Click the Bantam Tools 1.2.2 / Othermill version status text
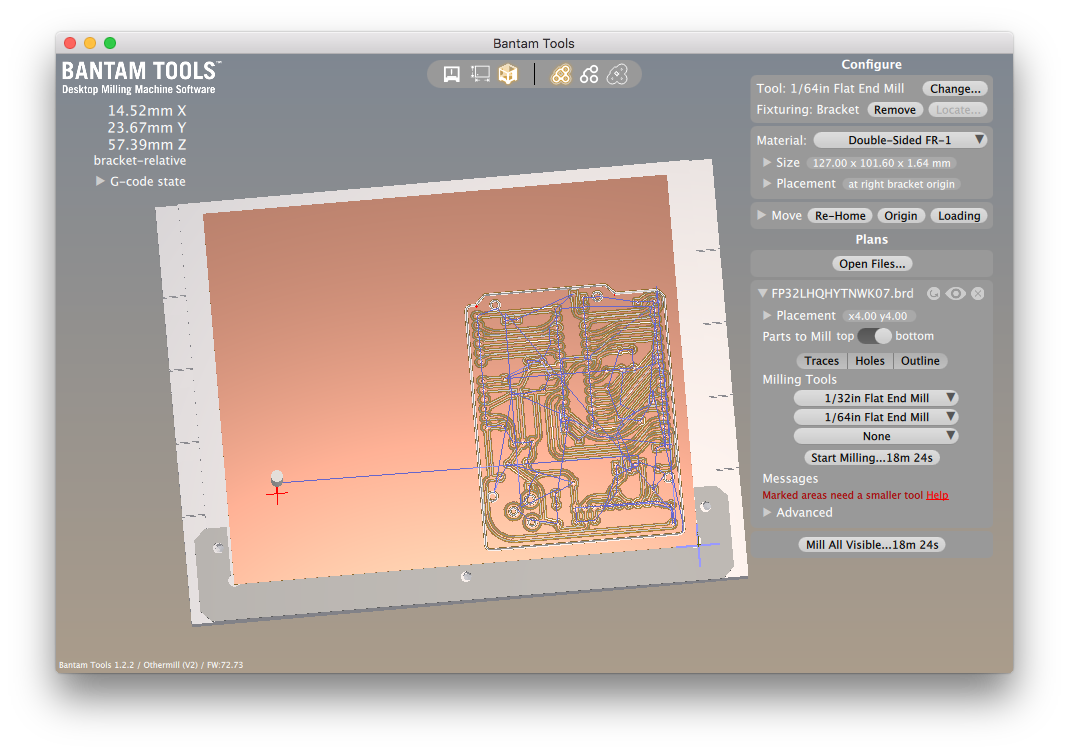 (x=151, y=665)
